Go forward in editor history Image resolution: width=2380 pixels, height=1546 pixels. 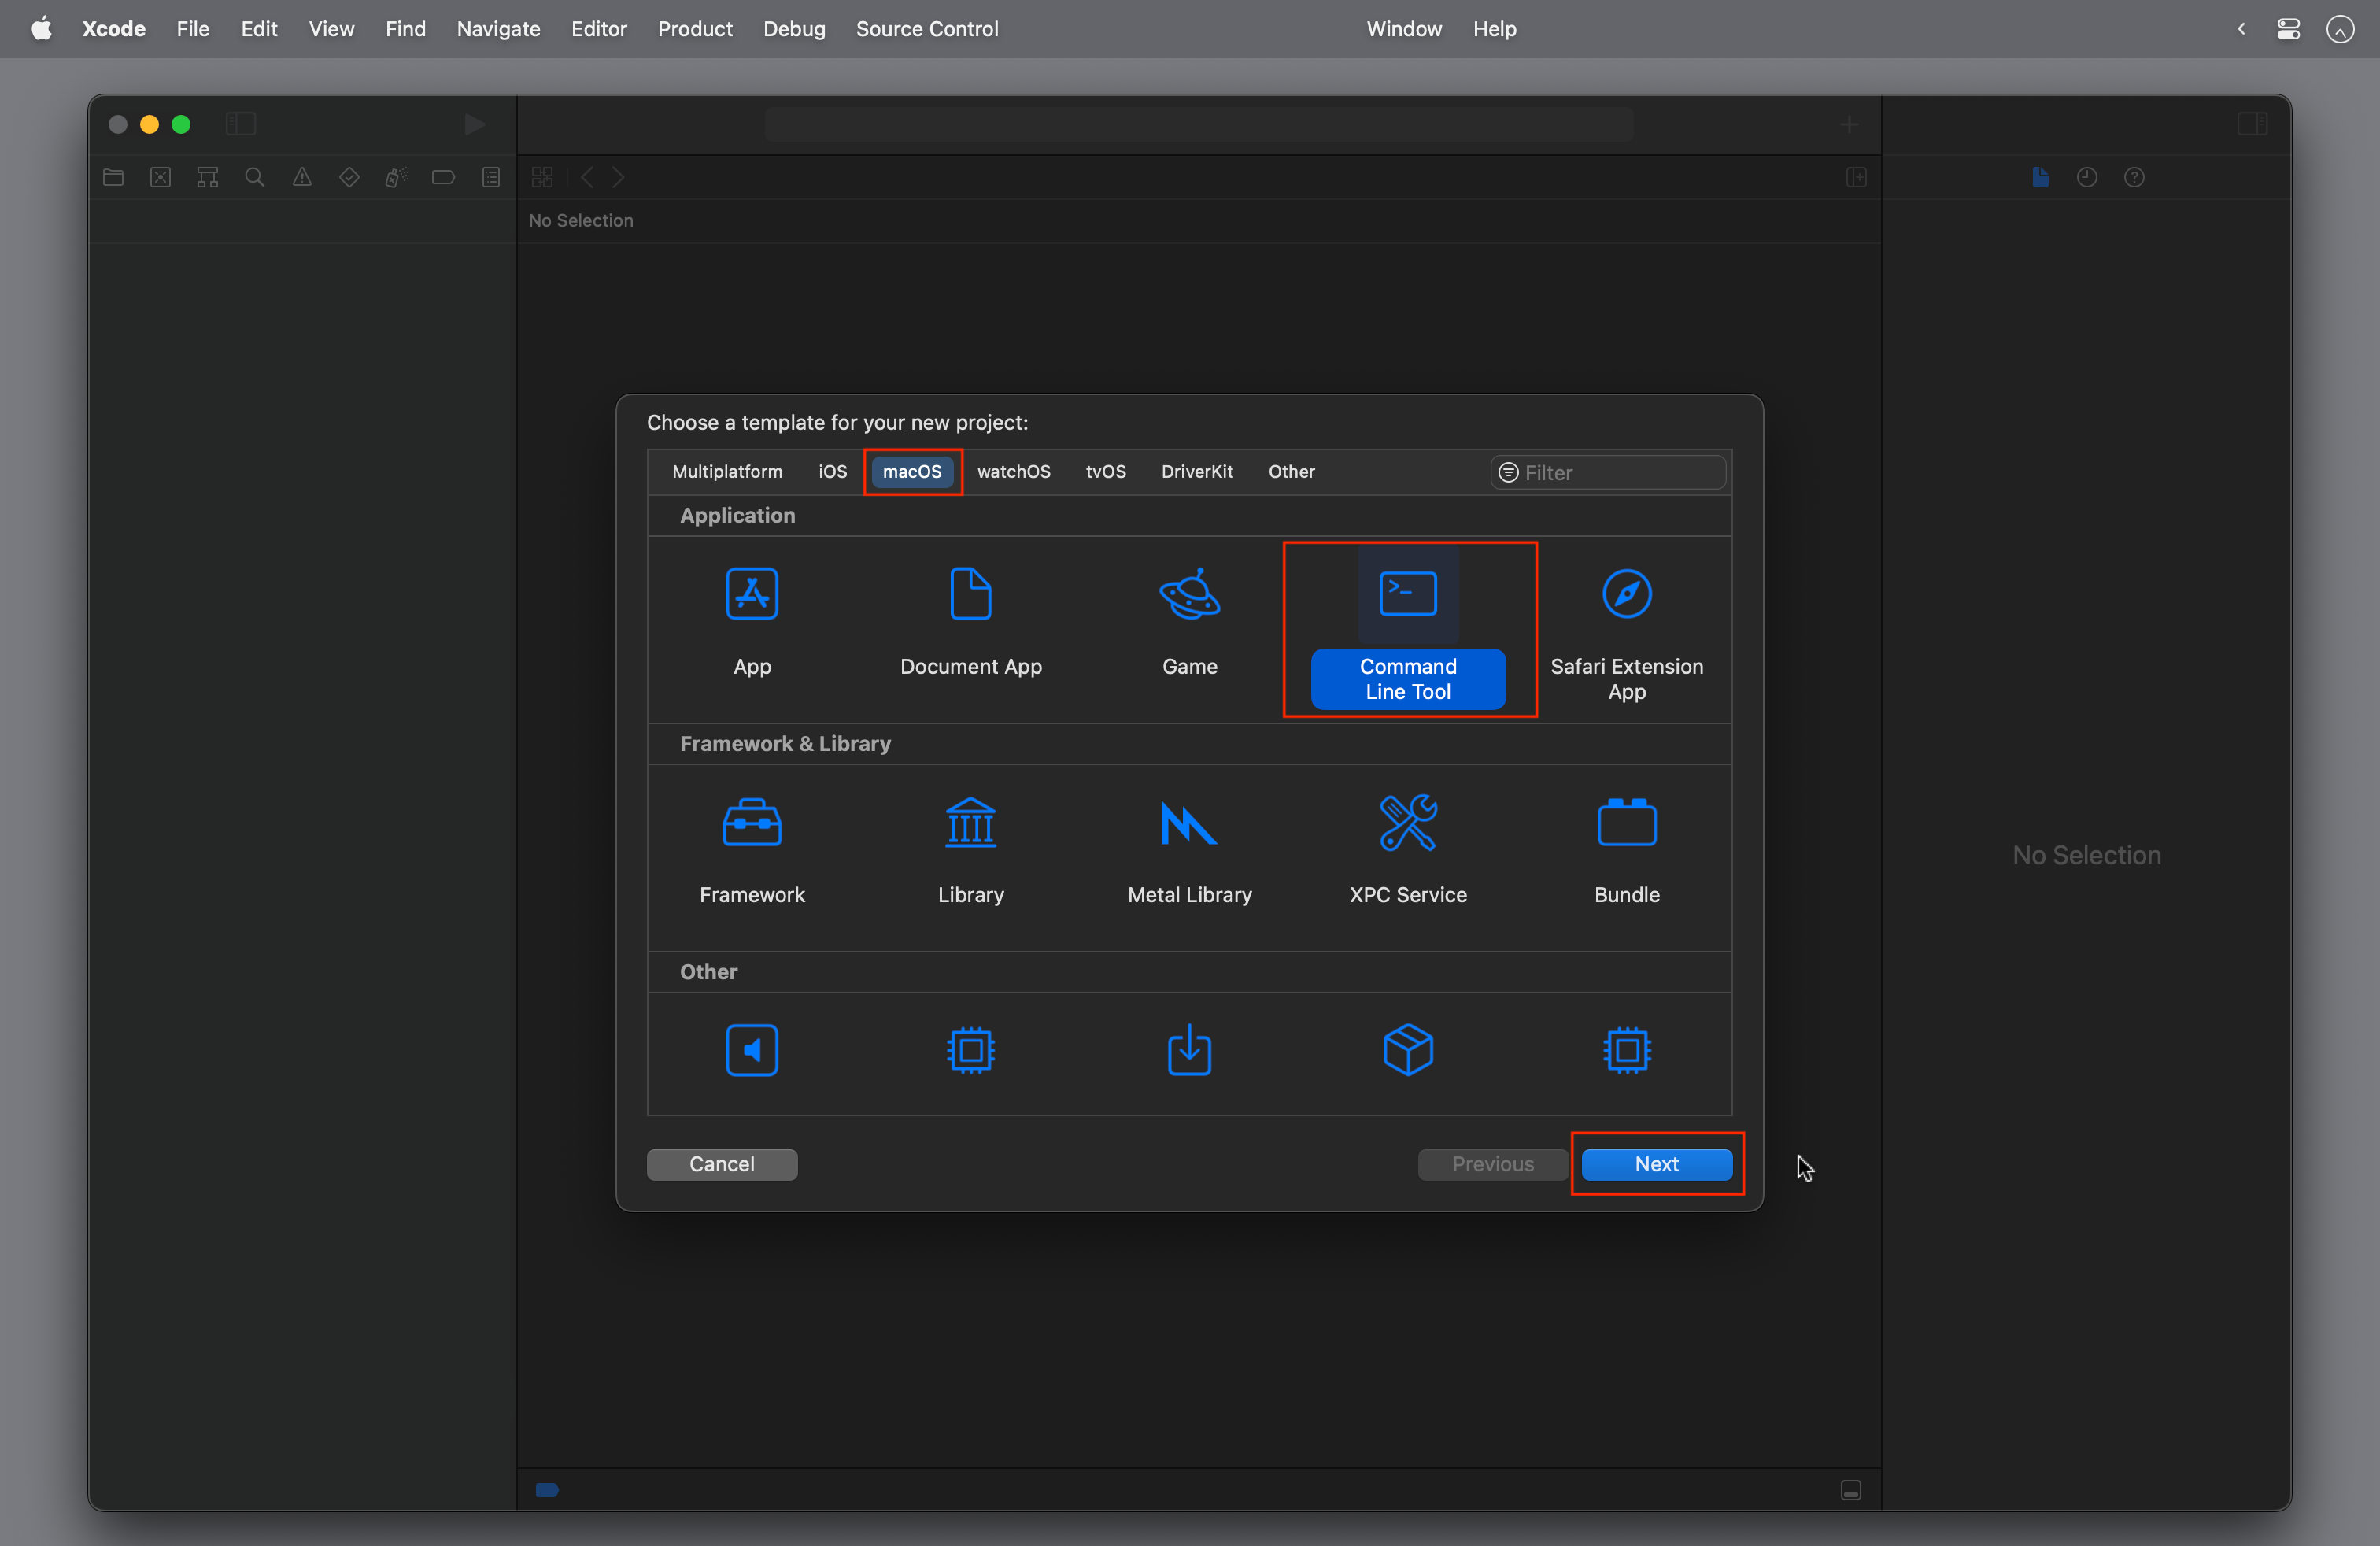tap(618, 177)
